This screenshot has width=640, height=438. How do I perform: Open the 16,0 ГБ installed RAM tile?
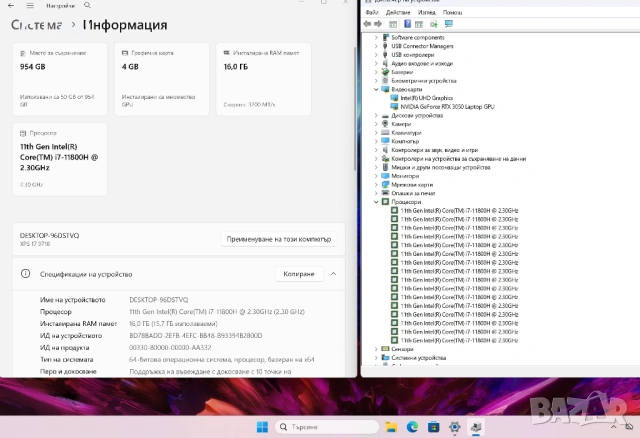point(263,79)
